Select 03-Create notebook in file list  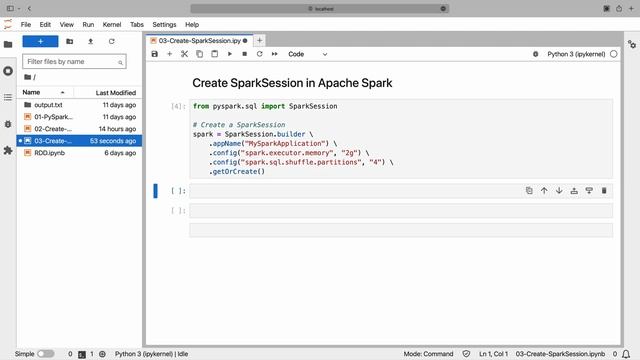click(79, 141)
